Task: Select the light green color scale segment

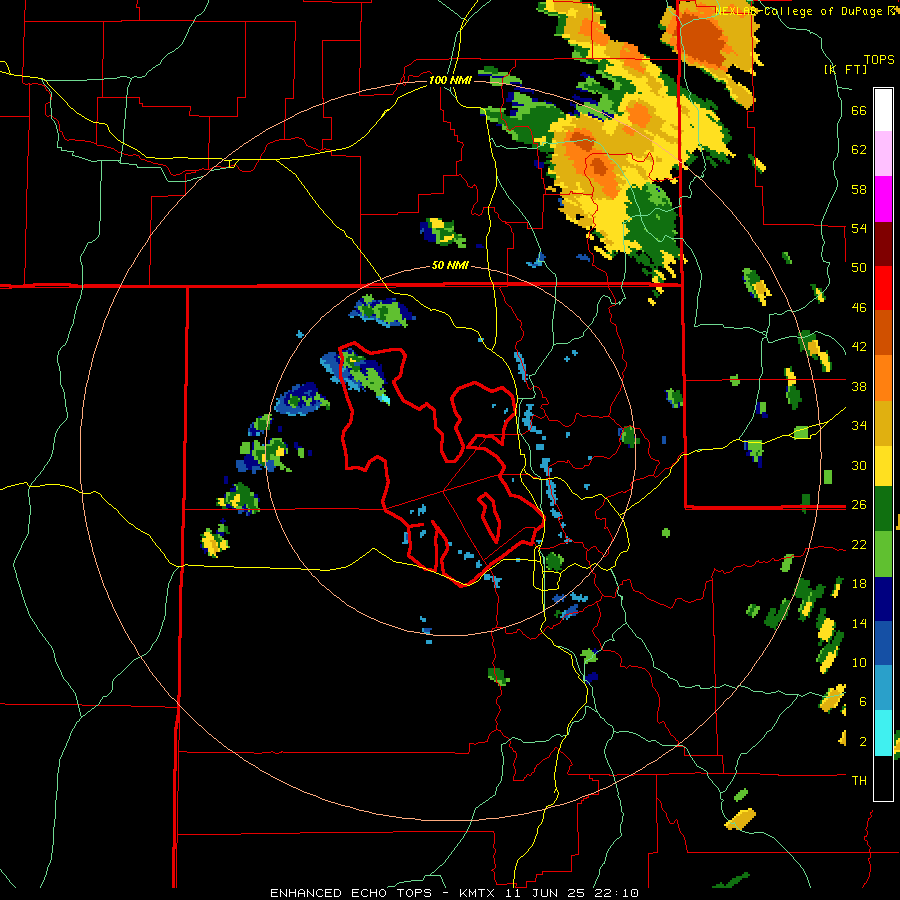Action: (883, 554)
